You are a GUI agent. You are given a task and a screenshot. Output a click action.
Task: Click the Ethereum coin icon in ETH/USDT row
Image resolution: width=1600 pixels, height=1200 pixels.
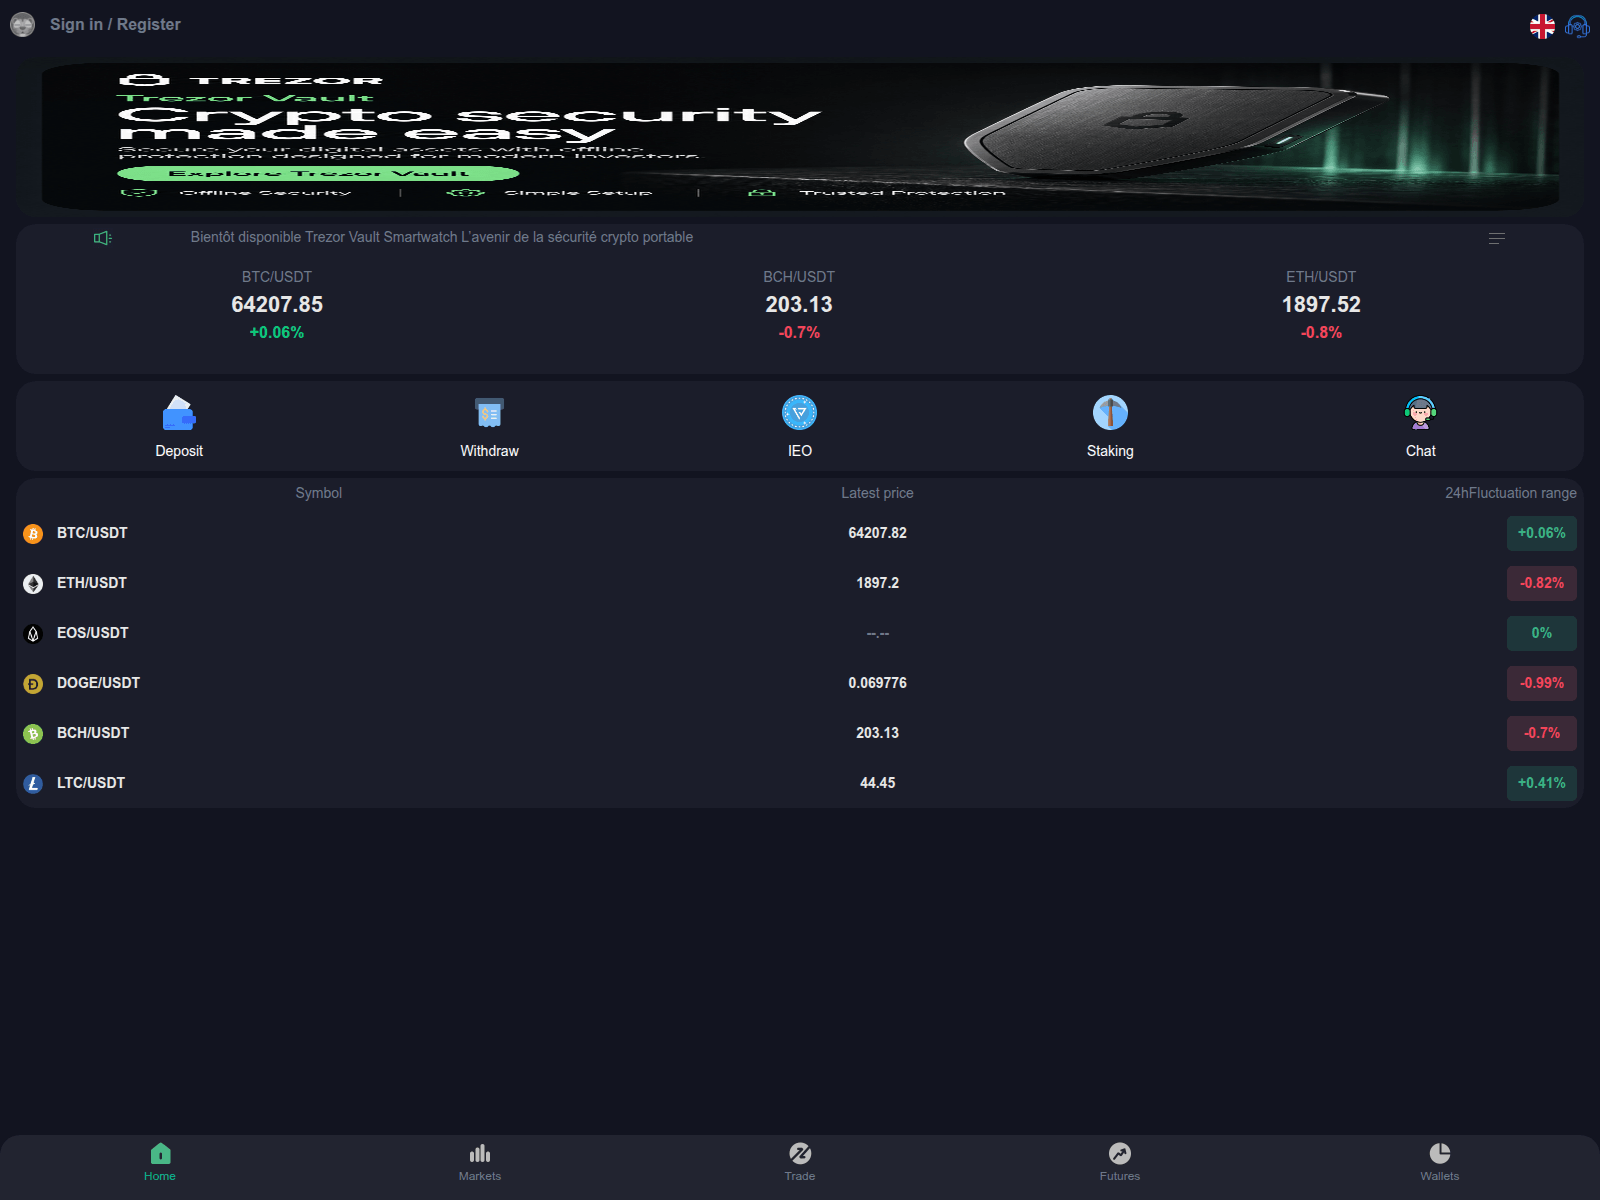tap(33, 584)
